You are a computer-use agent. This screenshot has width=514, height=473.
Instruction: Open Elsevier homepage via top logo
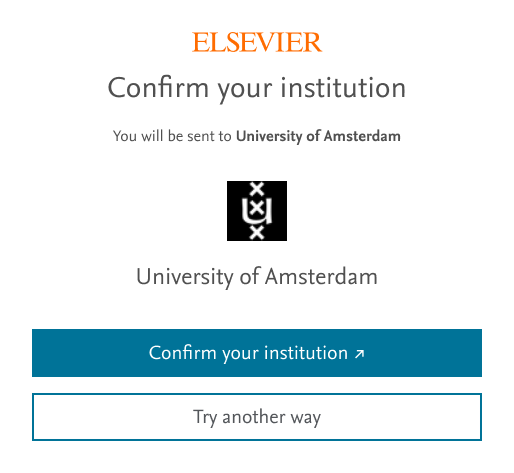click(x=257, y=42)
